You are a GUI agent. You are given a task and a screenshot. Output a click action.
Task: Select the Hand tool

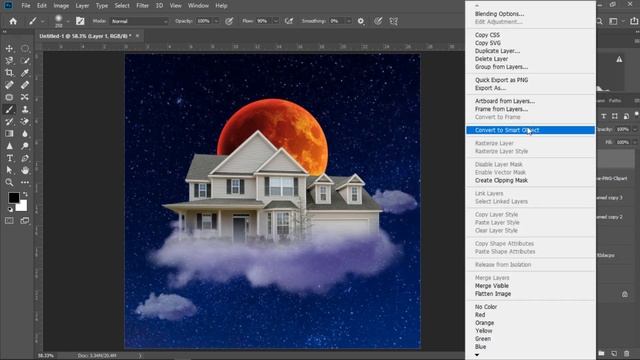click(x=25, y=170)
